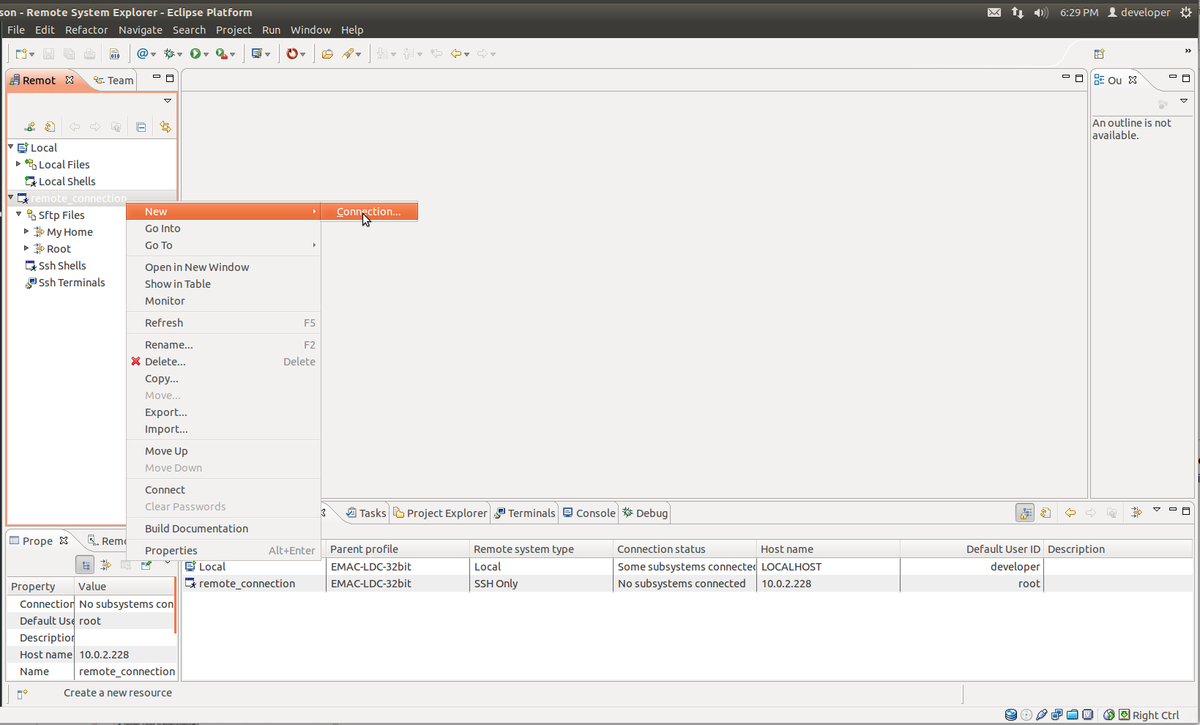
Task: Click Delete... in the context menu
Action: (x=165, y=362)
